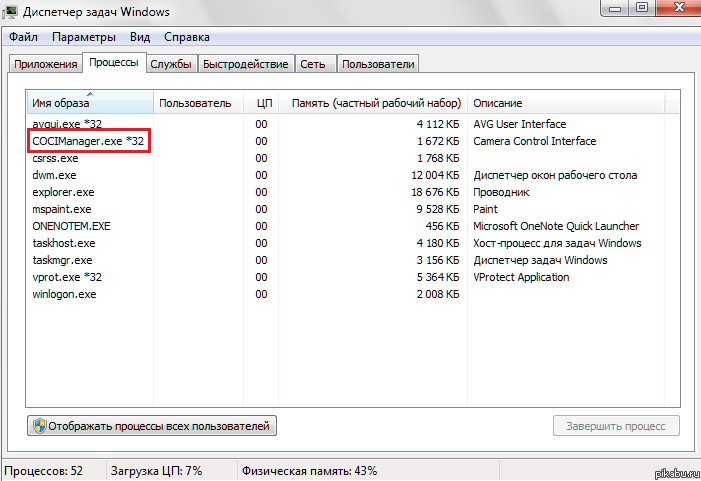Viewport: 701px width, 481px height.
Task: Click the Paint description cell
Action: [486, 209]
